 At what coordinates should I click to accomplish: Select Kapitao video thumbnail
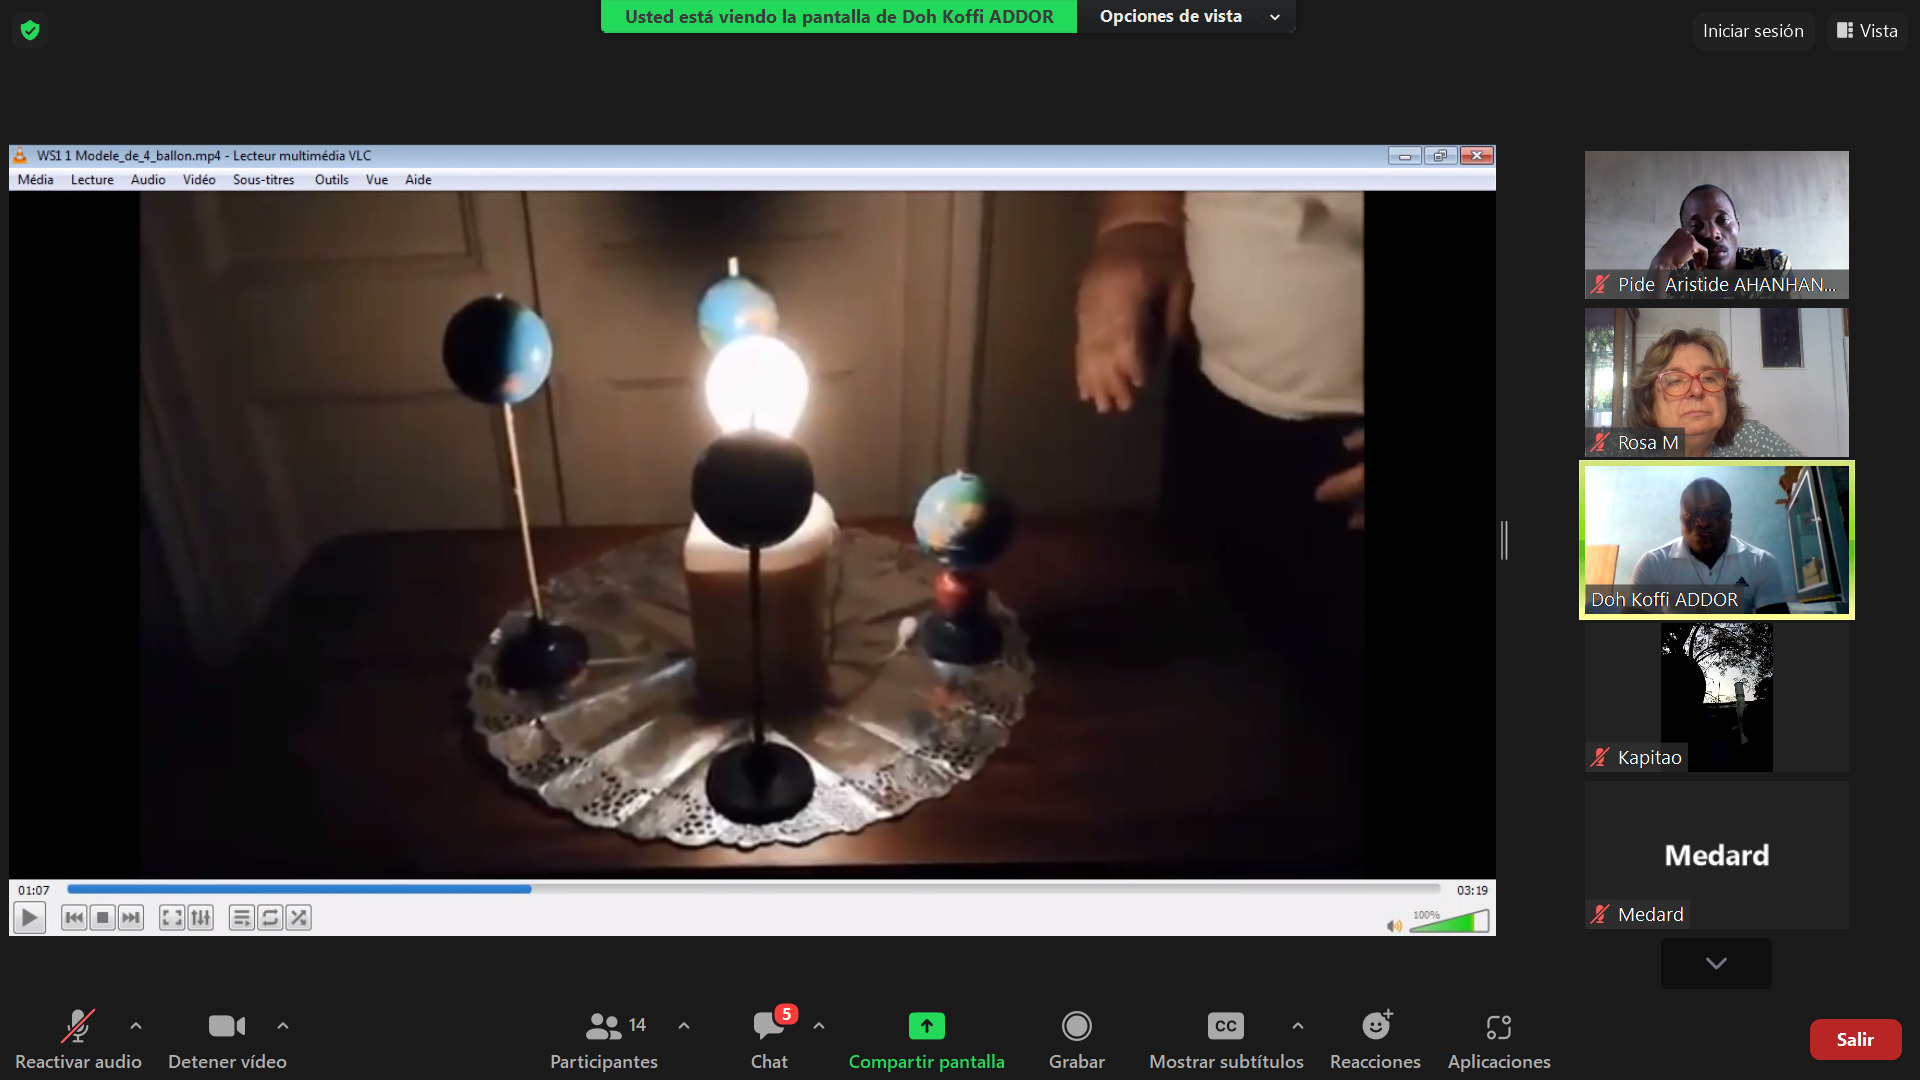[x=1717, y=697]
